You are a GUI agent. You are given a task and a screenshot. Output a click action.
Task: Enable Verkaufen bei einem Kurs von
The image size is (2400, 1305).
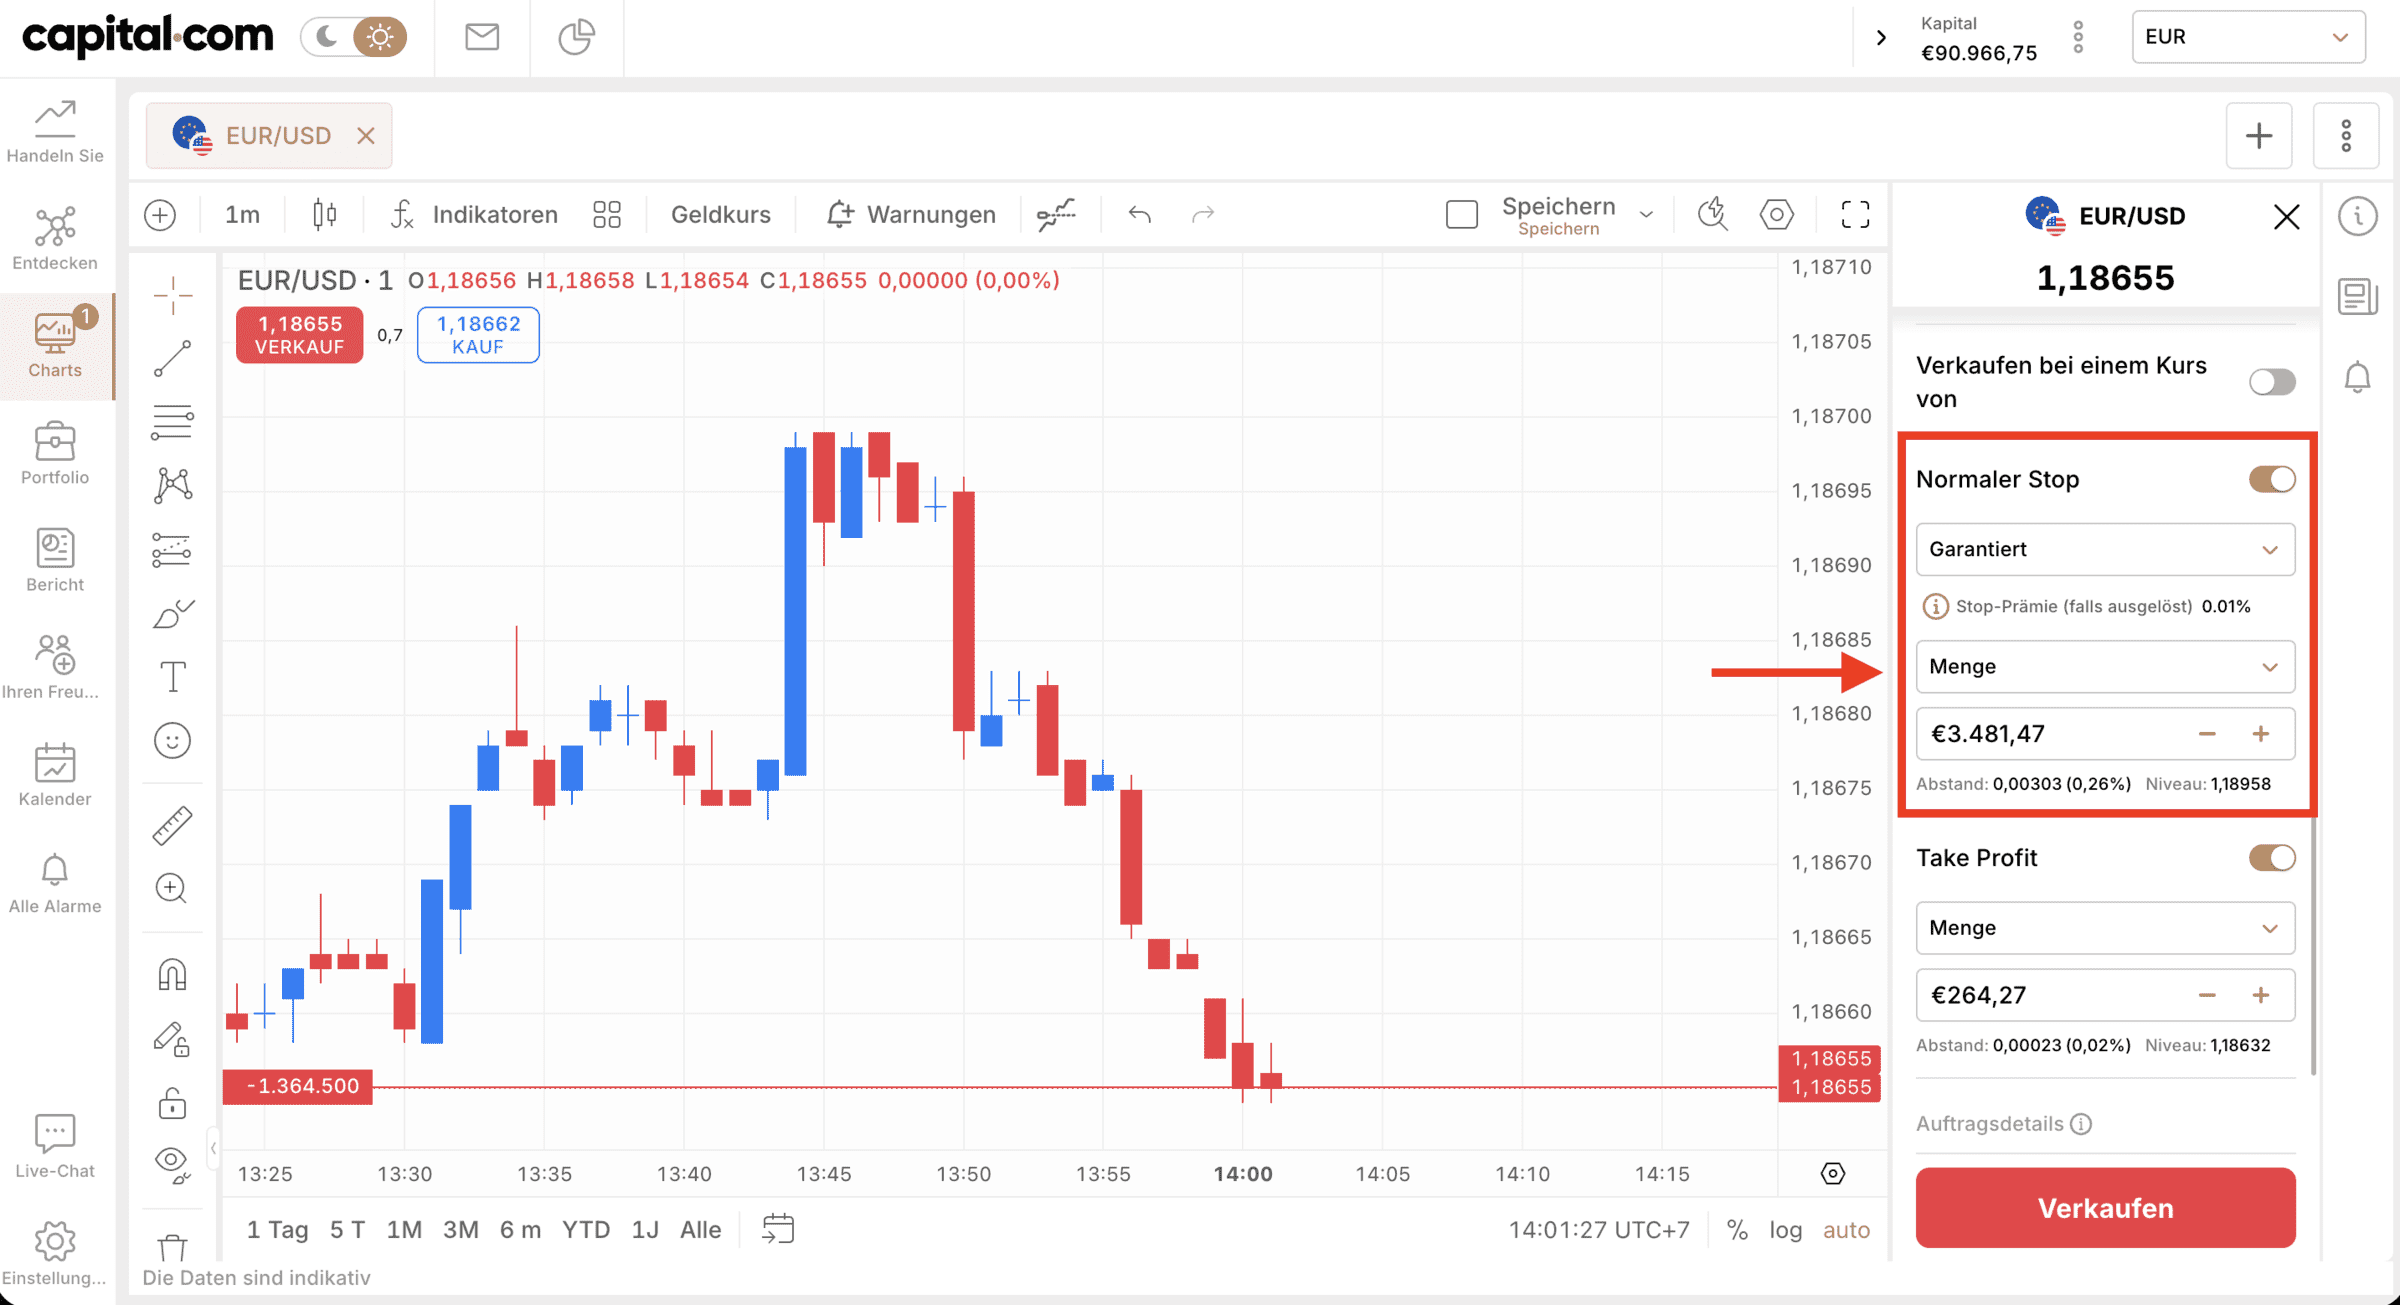2272,381
